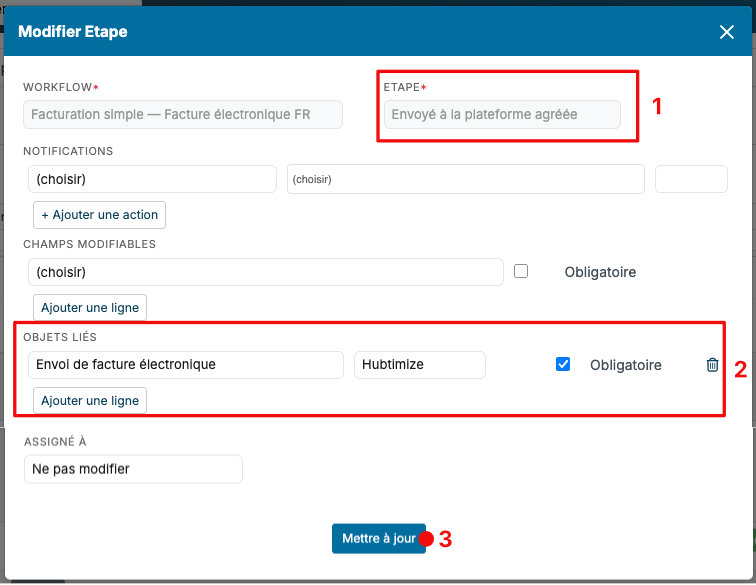756x585 pixels.
Task: Close the Modifier Etape dialog
Action: (726, 32)
